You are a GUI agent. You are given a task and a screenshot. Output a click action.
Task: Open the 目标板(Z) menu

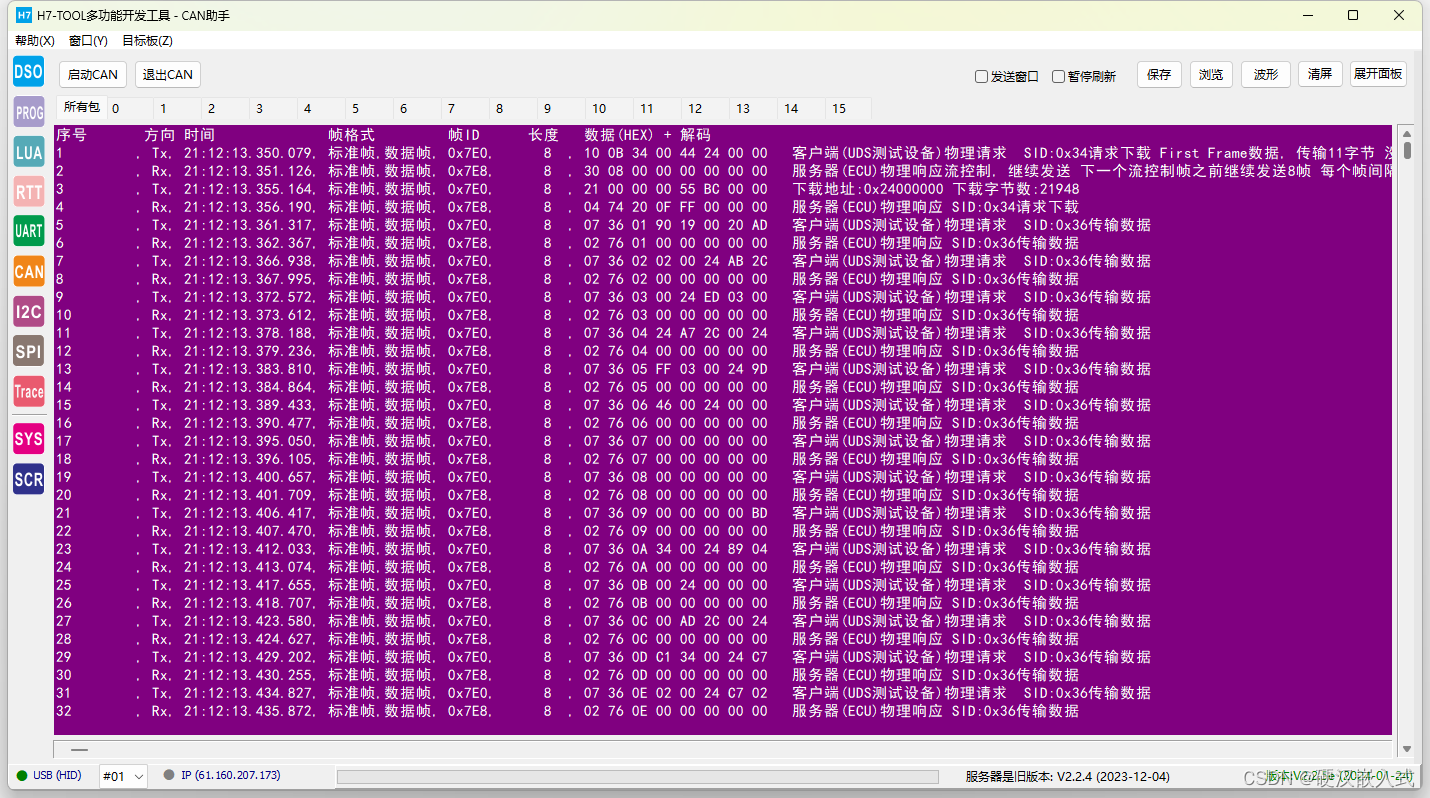tap(147, 41)
